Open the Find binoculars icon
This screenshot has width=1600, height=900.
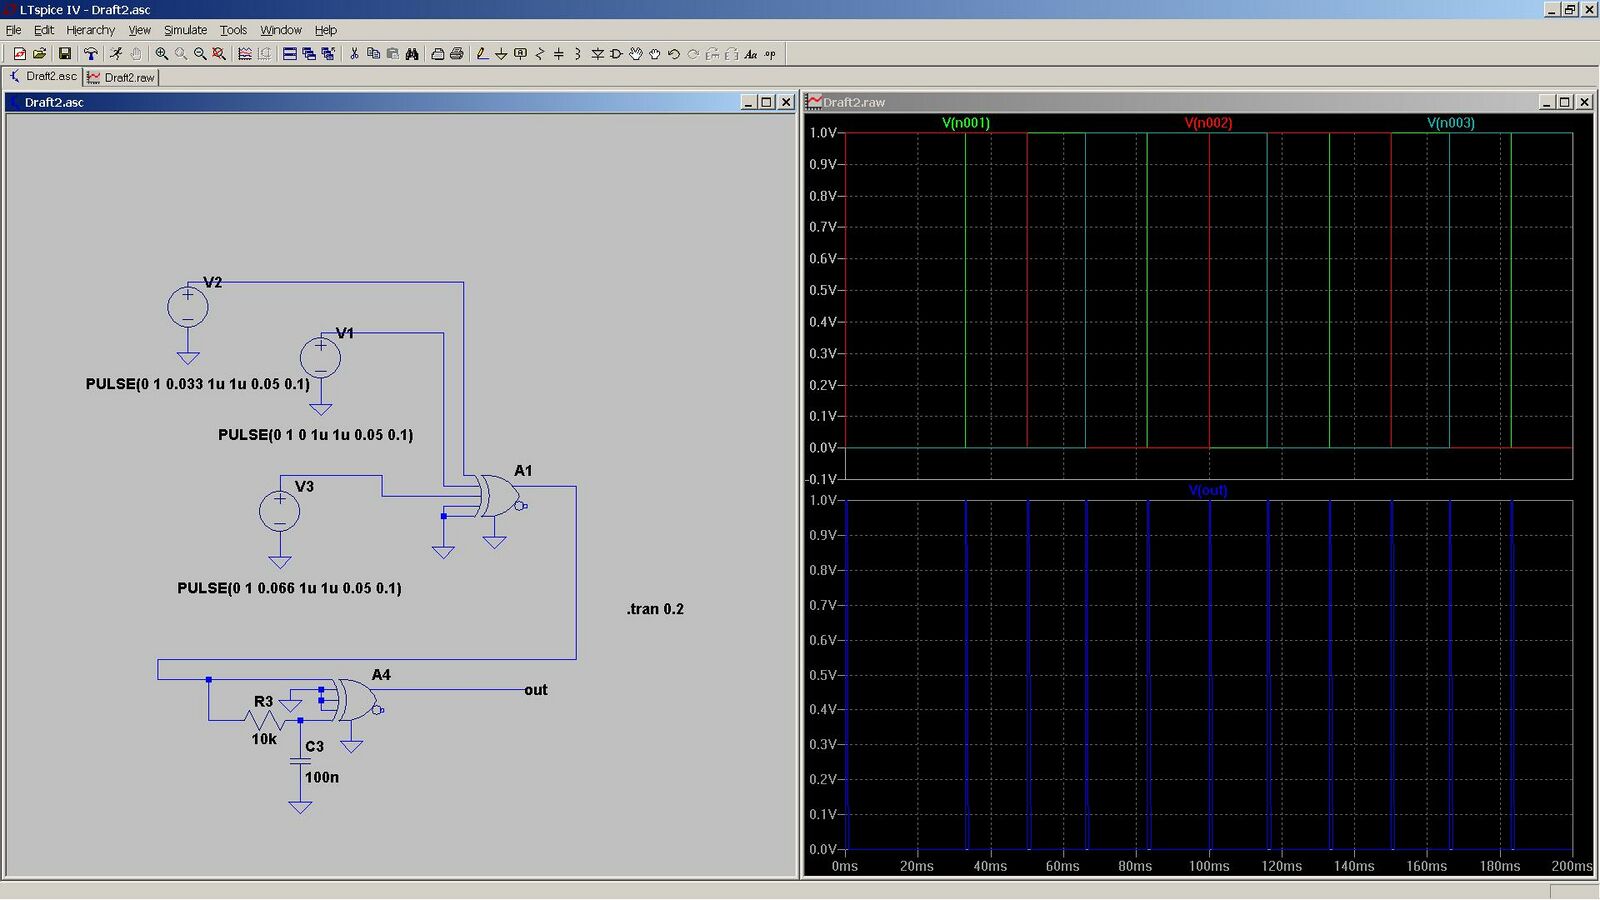pyautogui.click(x=412, y=54)
